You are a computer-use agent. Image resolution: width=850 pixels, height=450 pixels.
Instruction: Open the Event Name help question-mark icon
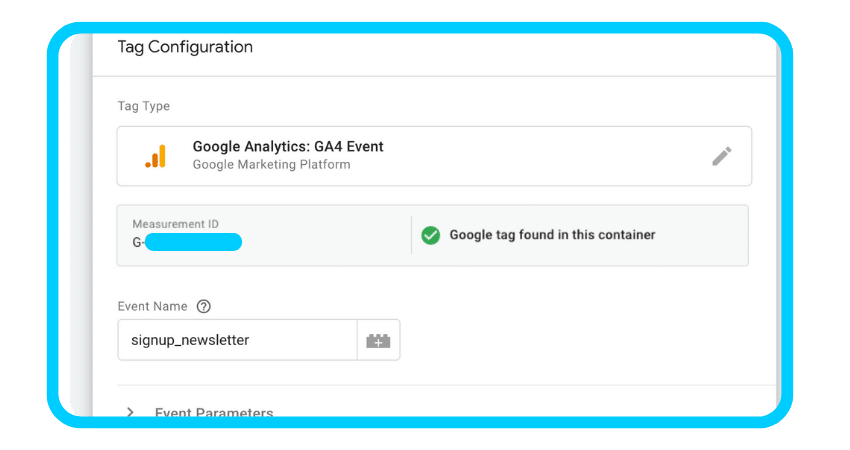pyautogui.click(x=204, y=307)
